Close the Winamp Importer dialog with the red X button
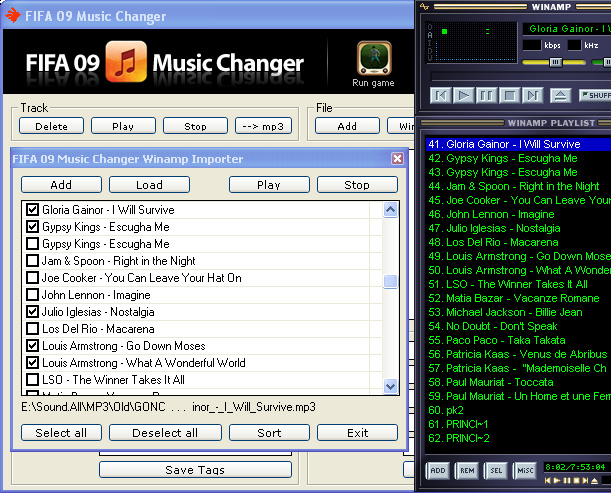Image resolution: width=611 pixels, height=493 pixels. (x=397, y=159)
